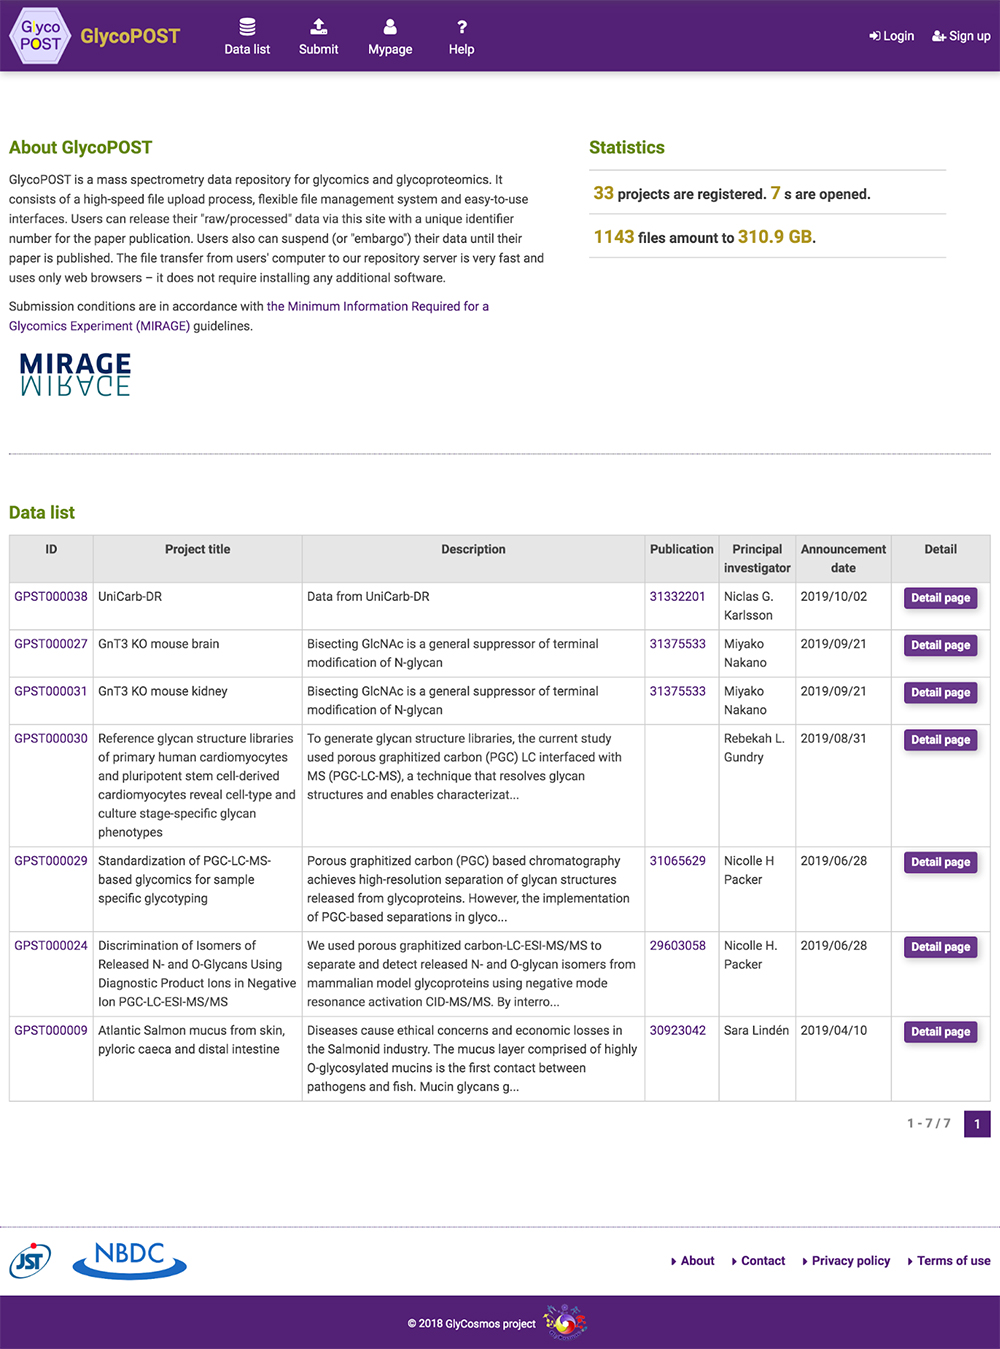Open project GPST000024
Image resolution: width=1000 pixels, height=1349 pixels.
point(51,945)
